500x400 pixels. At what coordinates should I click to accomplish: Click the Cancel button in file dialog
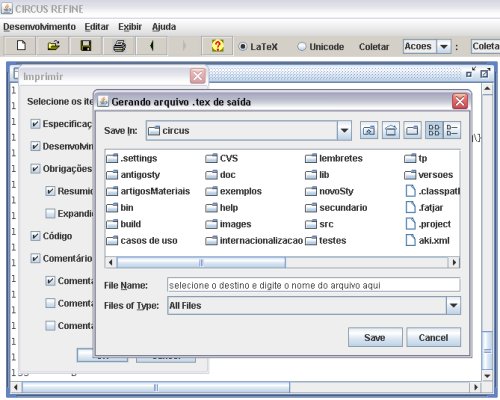point(433,337)
